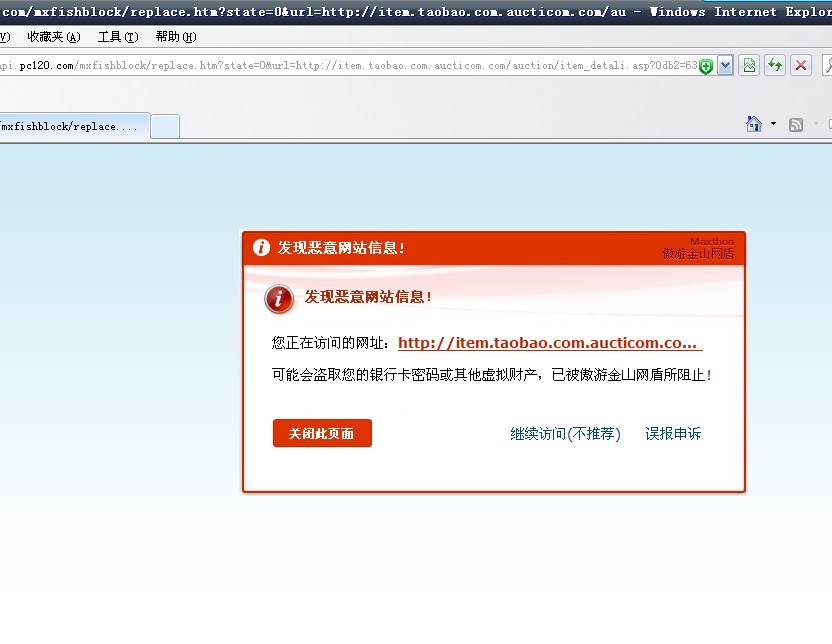Click the green security shield icon in address bar
Screen dimensions: 832x644
pos(706,66)
